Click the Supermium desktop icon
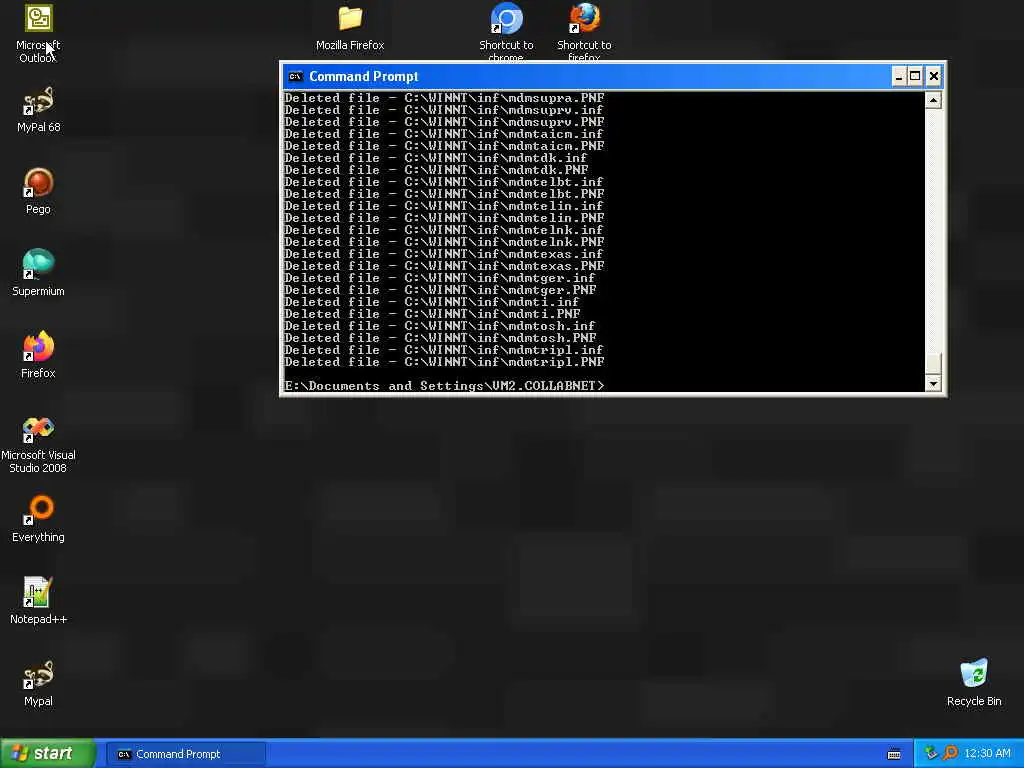The image size is (1024, 768). (x=38, y=274)
